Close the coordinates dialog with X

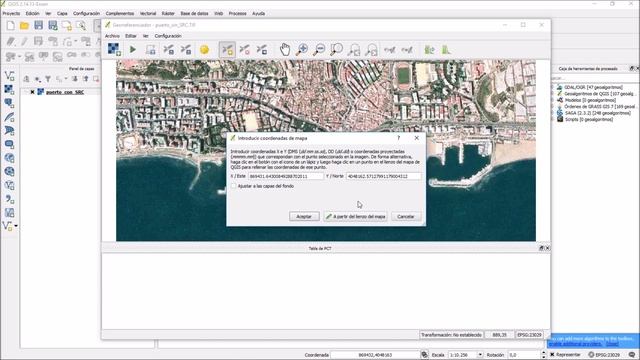pos(416,138)
